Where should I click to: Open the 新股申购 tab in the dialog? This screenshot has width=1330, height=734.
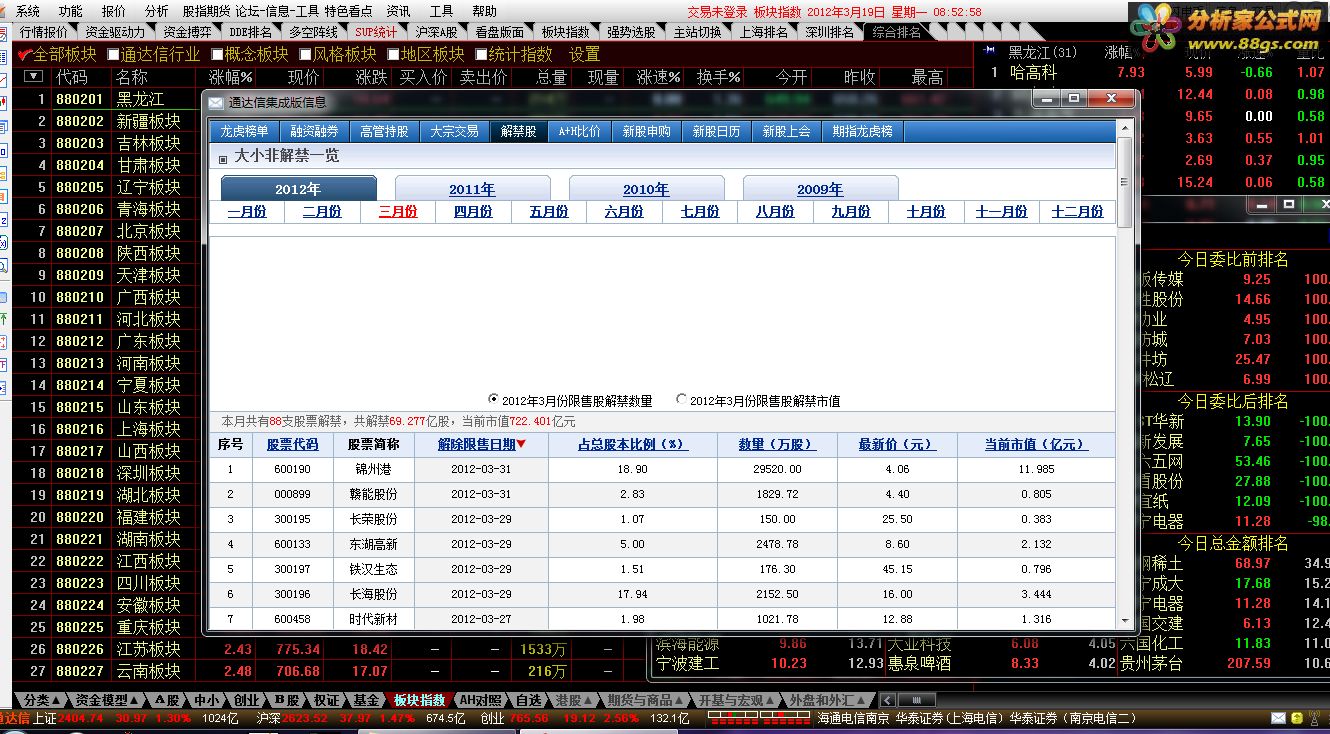coord(647,131)
